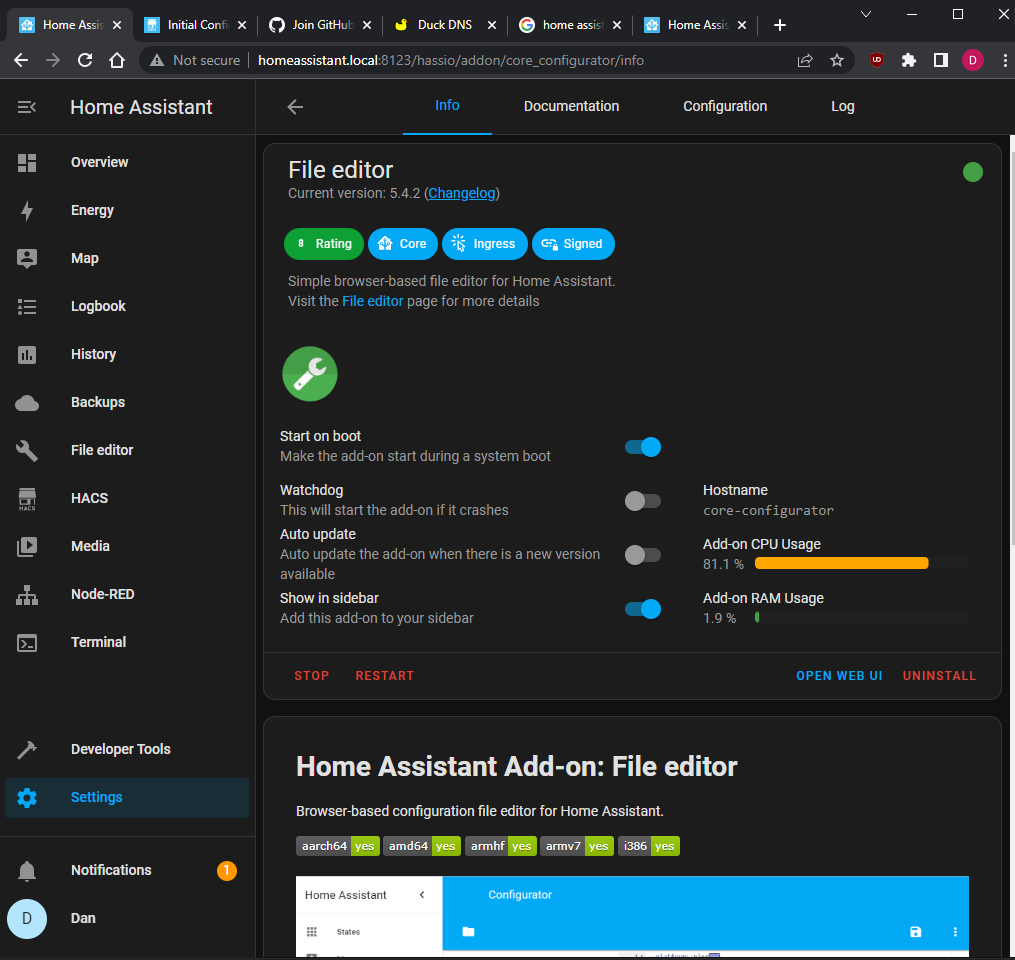Image resolution: width=1015 pixels, height=960 pixels.
Task: Open the Chrome profile D avatar
Action: (972, 60)
